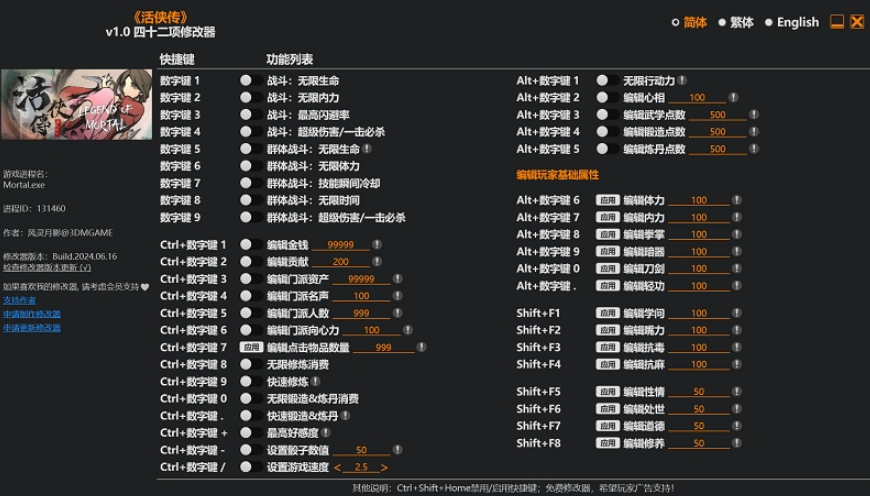This screenshot has height=496, width=870.
Task: Click the info icon next to 编辑金钱 value
Action: 377,245
